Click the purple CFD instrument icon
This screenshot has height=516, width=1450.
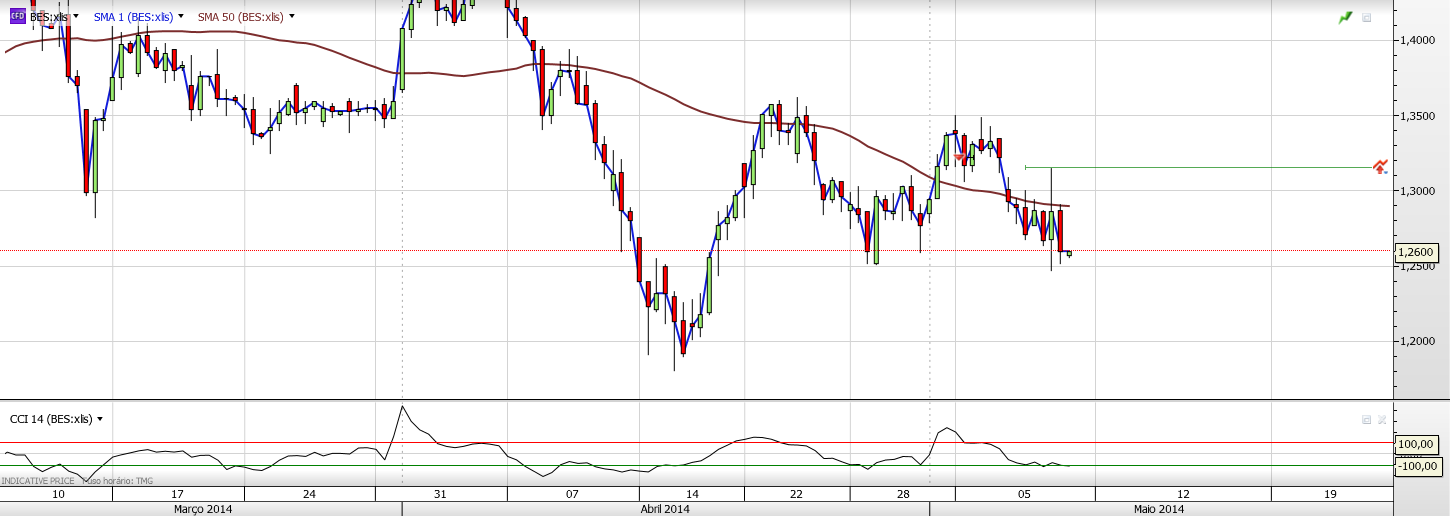point(17,17)
